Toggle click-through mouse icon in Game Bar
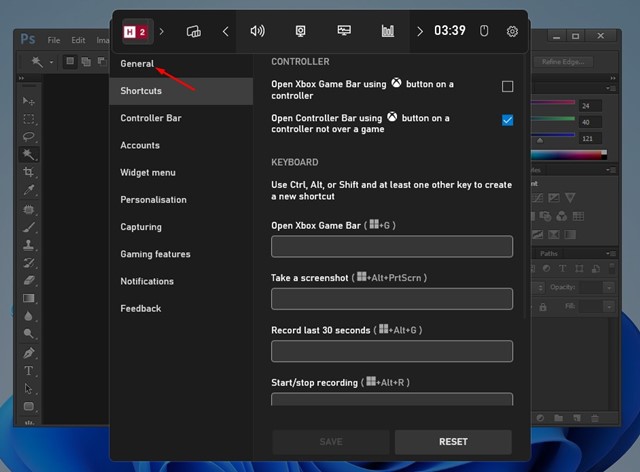This screenshot has height=472, width=640. (484, 31)
